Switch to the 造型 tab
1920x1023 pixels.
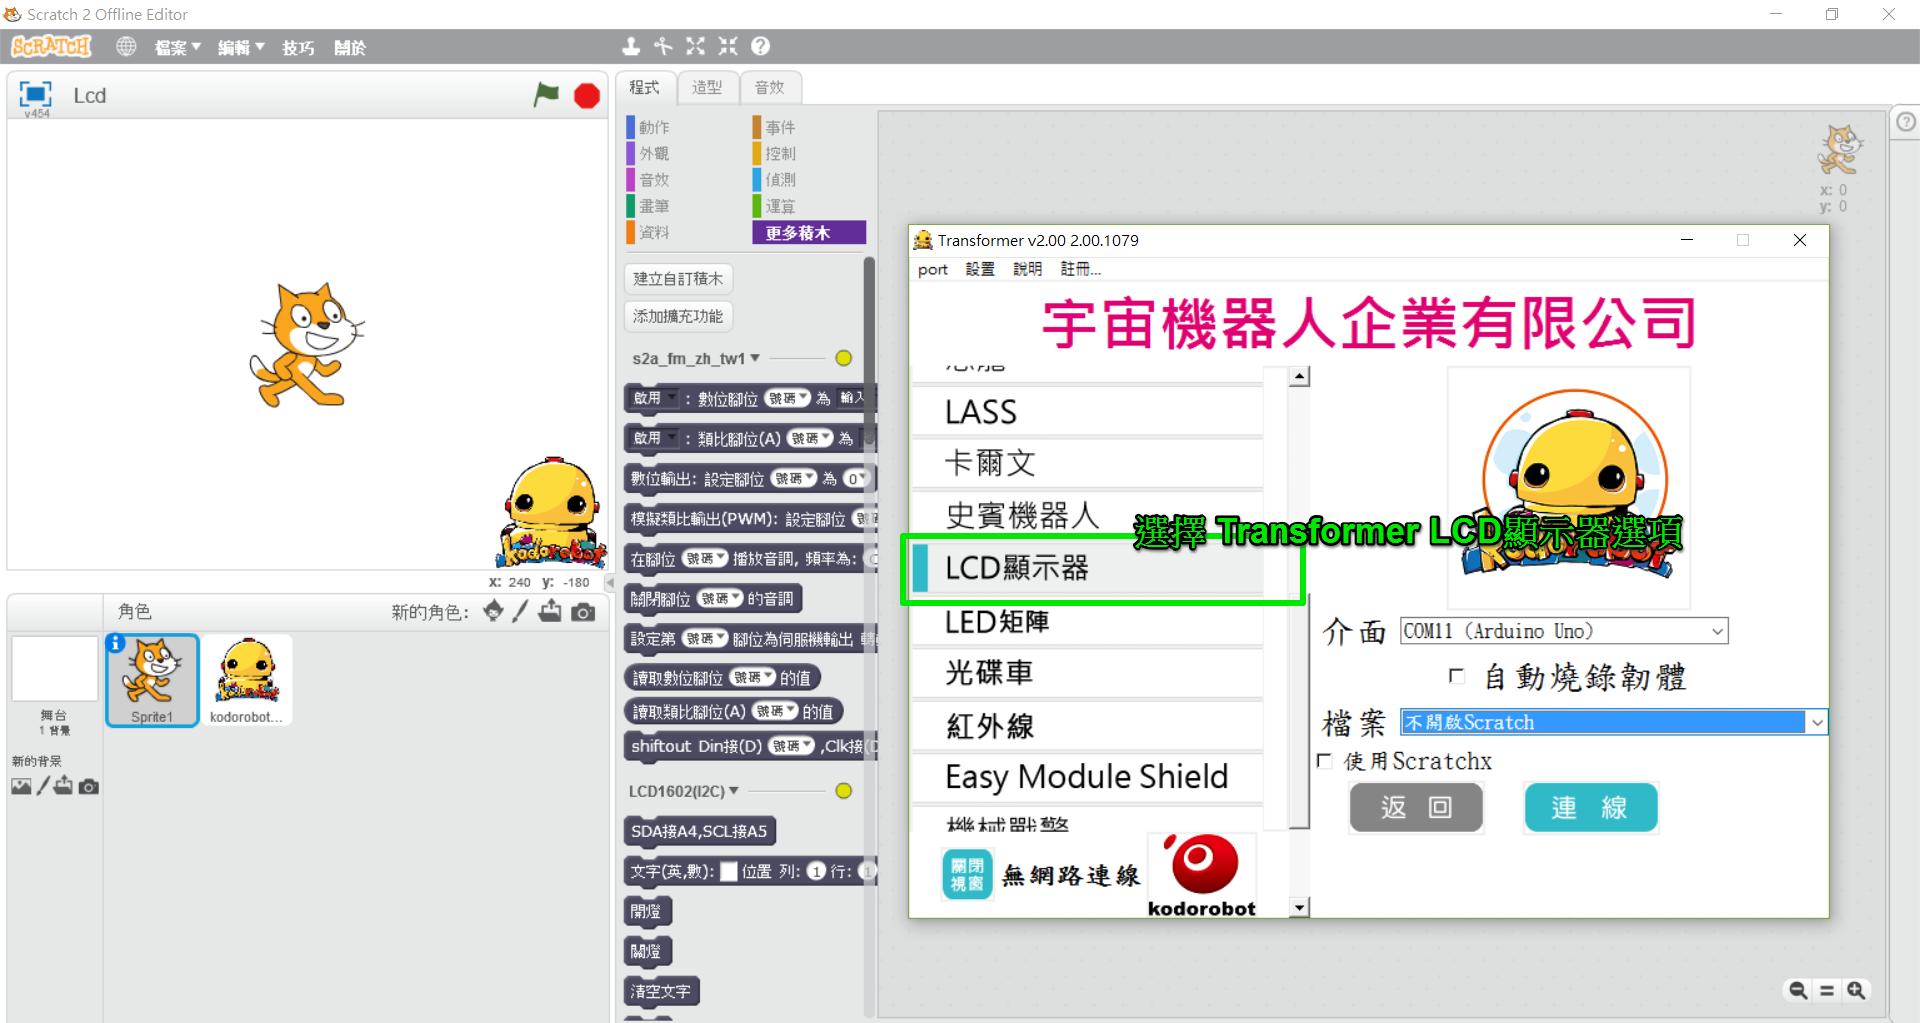tap(707, 87)
